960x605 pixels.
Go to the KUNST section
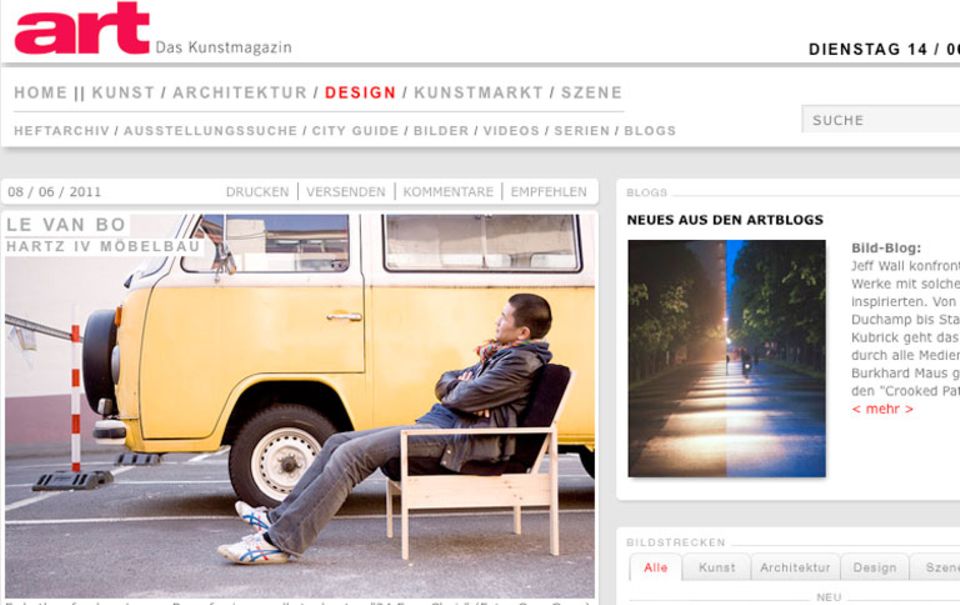pos(123,92)
